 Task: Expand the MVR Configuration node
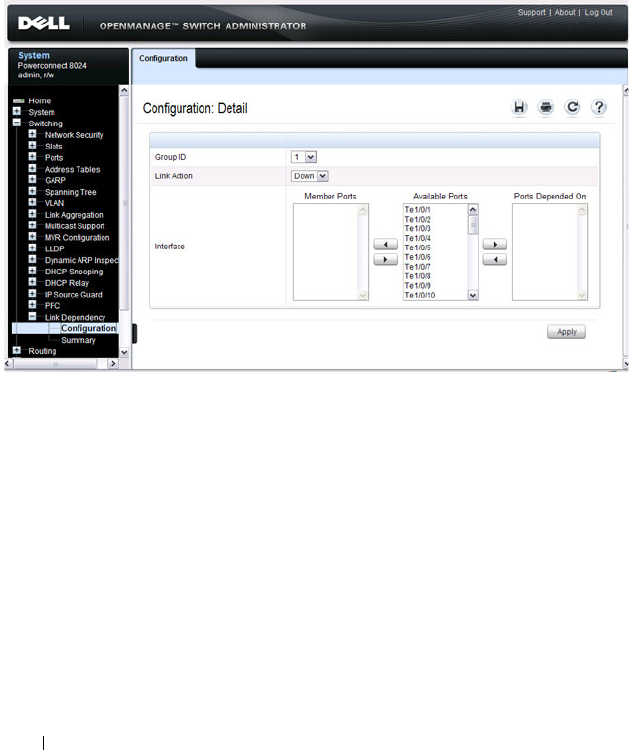coord(32,237)
